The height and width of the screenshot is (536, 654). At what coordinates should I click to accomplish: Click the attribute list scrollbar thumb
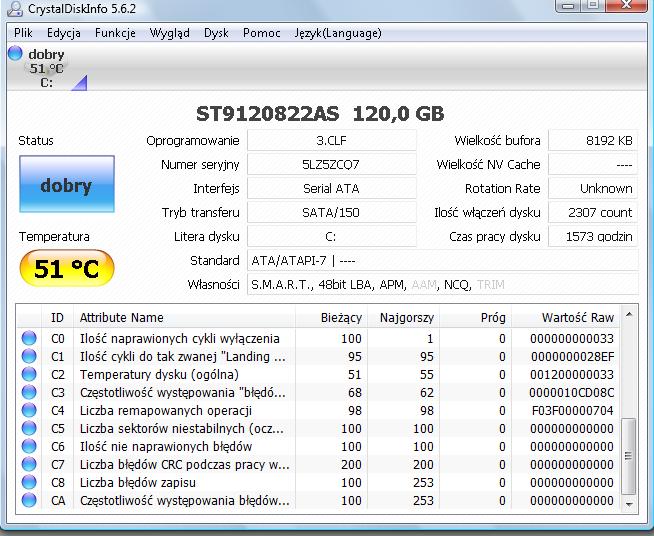(629, 456)
